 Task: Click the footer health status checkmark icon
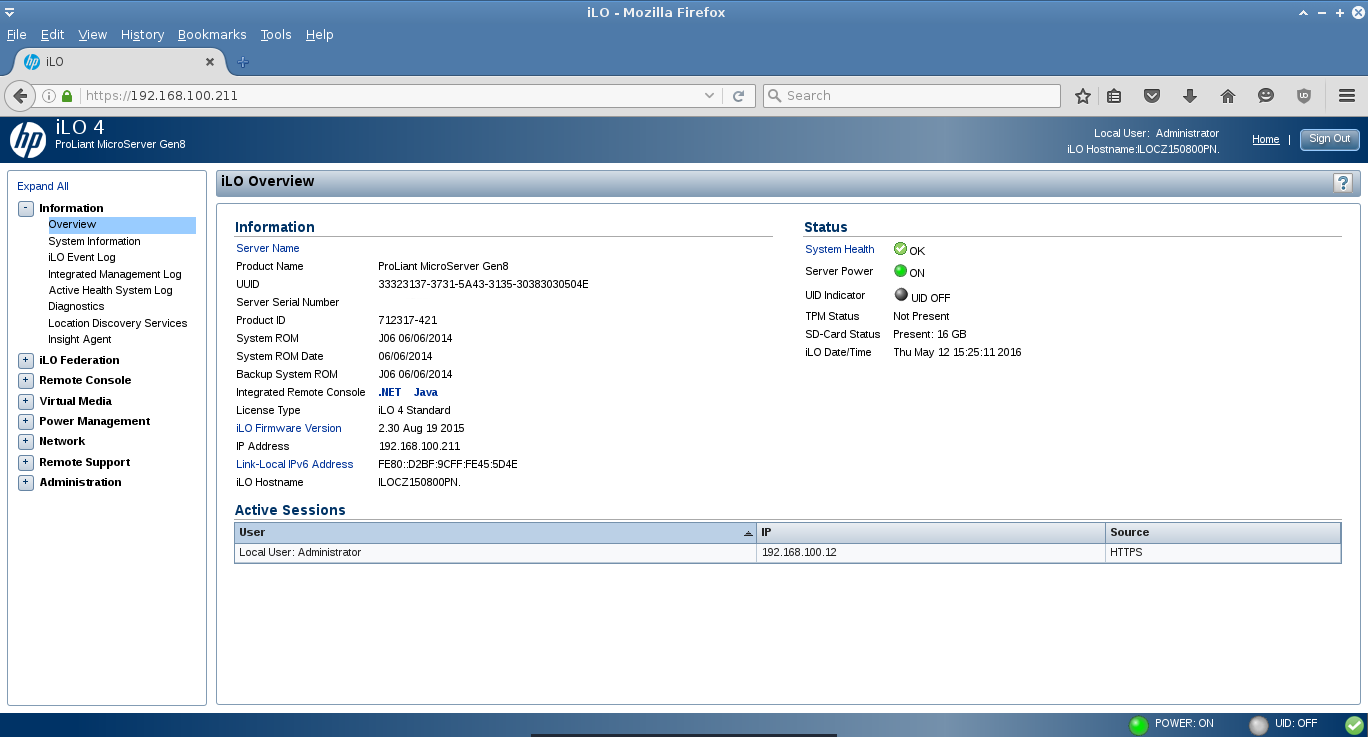(x=1354, y=725)
